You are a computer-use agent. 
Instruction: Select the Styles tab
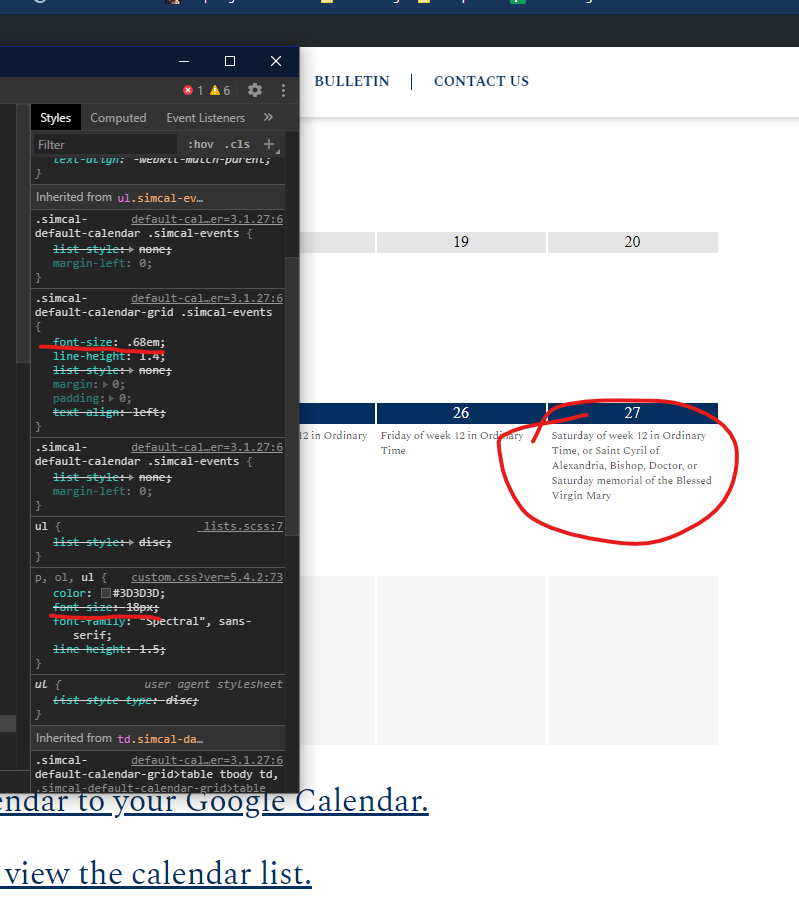(x=55, y=118)
